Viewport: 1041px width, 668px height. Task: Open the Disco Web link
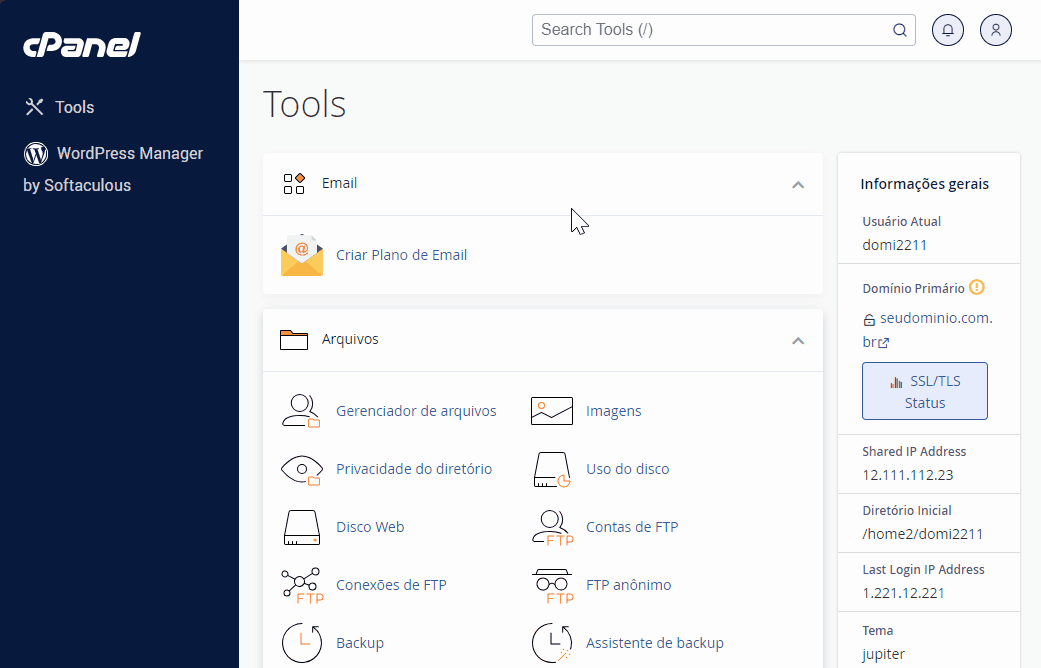pyautogui.click(x=370, y=527)
